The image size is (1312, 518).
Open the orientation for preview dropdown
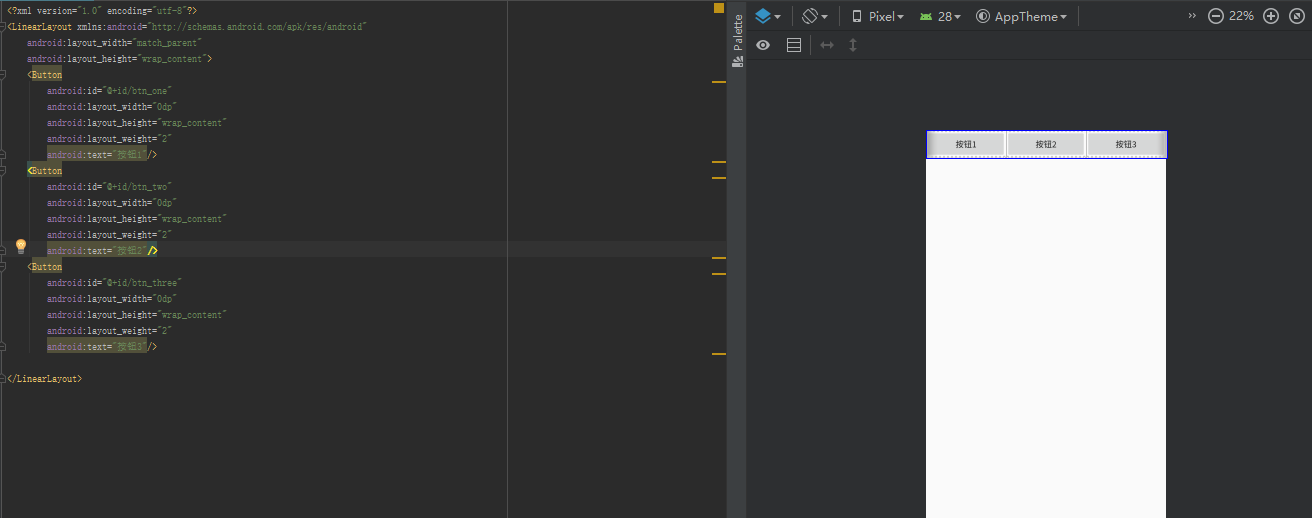(x=815, y=16)
